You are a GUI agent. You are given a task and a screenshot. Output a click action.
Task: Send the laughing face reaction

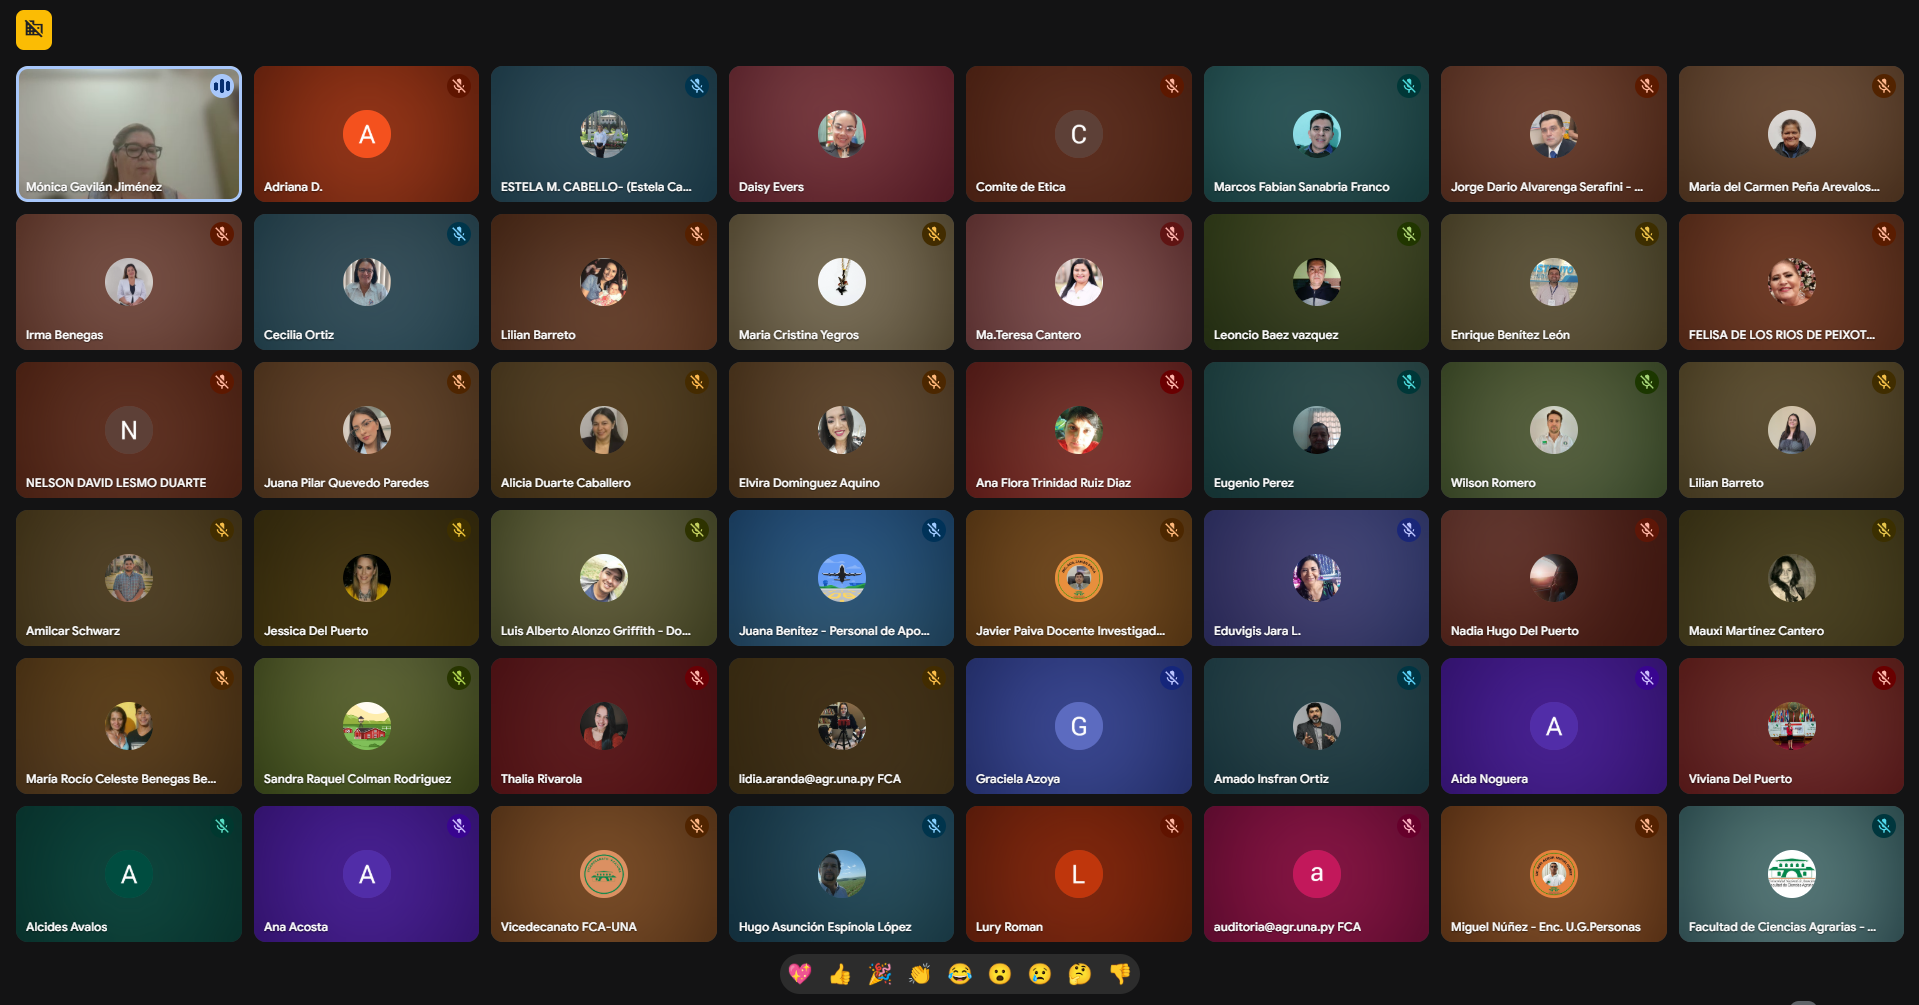click(960, 973)
